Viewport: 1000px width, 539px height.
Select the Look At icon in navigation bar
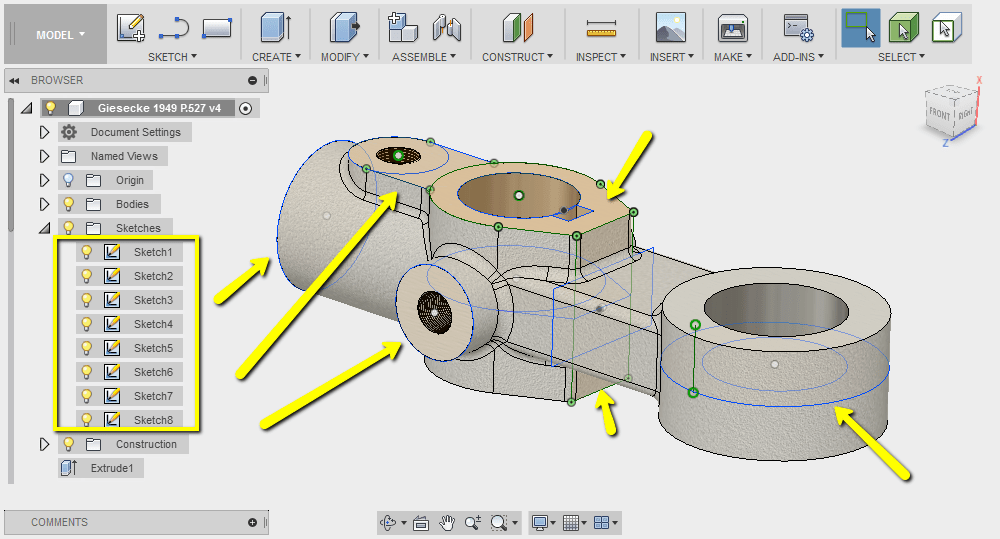[x=421, y=523]
